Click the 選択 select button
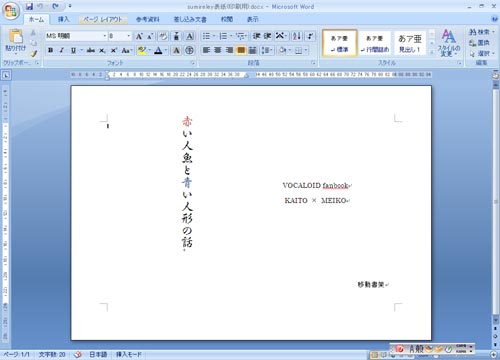Screen dimensions: 500x360 click(x=482, y=53)
